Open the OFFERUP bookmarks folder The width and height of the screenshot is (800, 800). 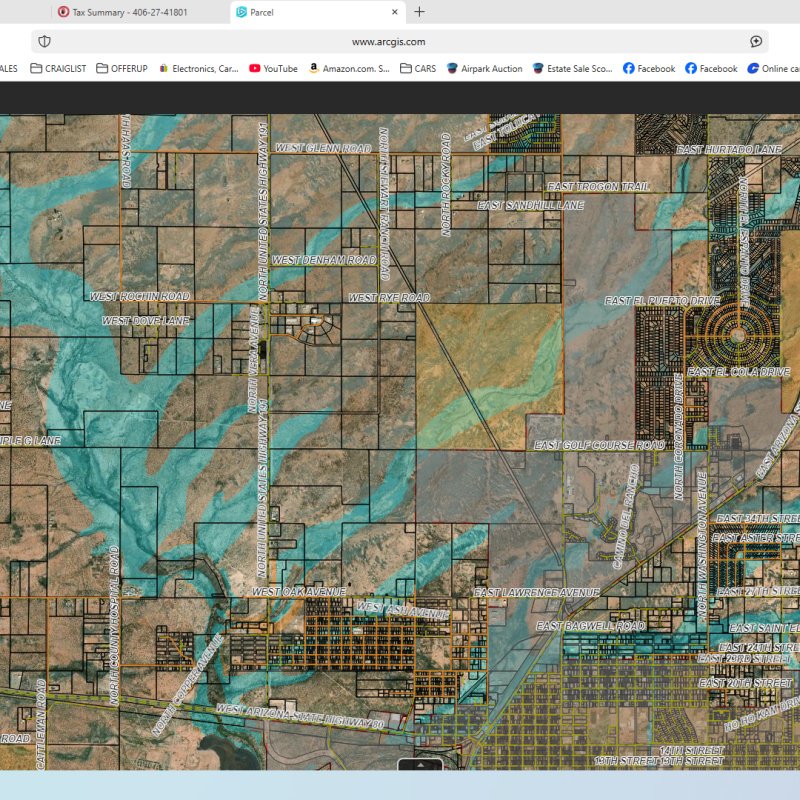[122, 68]
